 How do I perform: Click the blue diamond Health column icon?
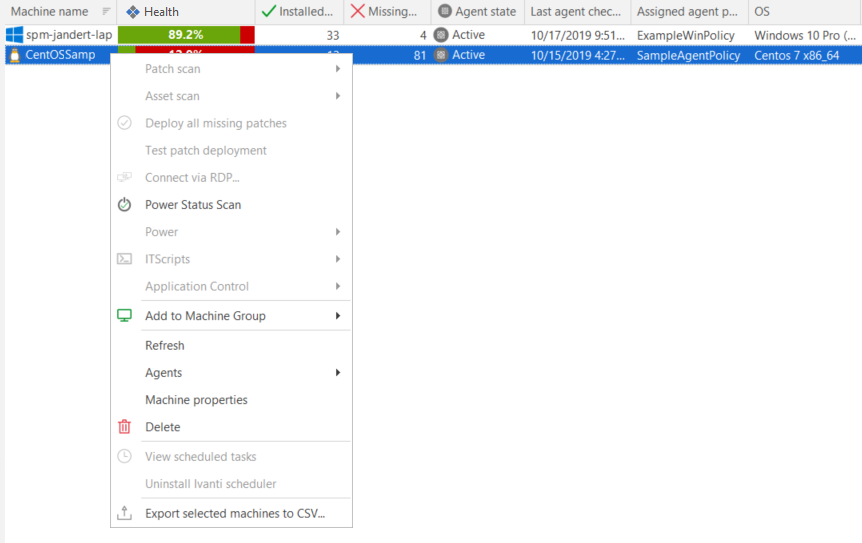click(132, 12)
